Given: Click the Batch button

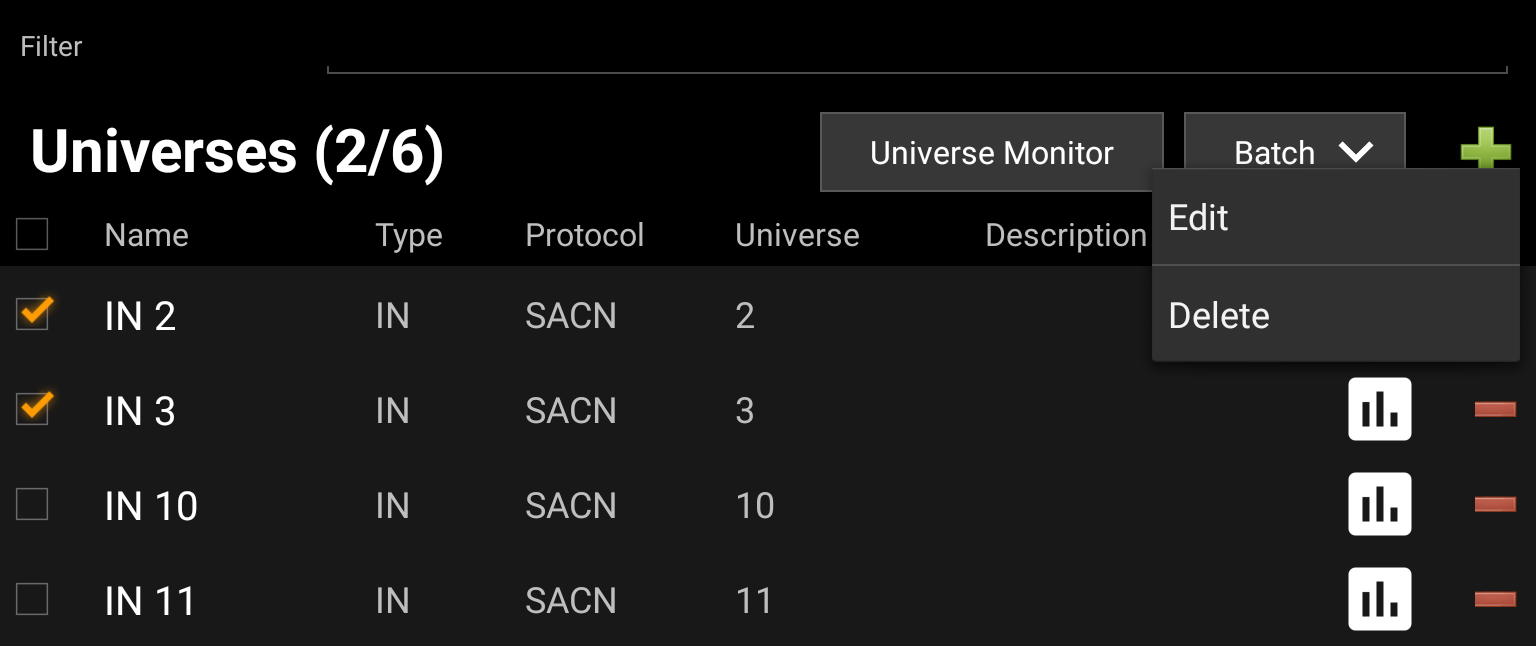Looking at the screenshot, I should 1275,152.
